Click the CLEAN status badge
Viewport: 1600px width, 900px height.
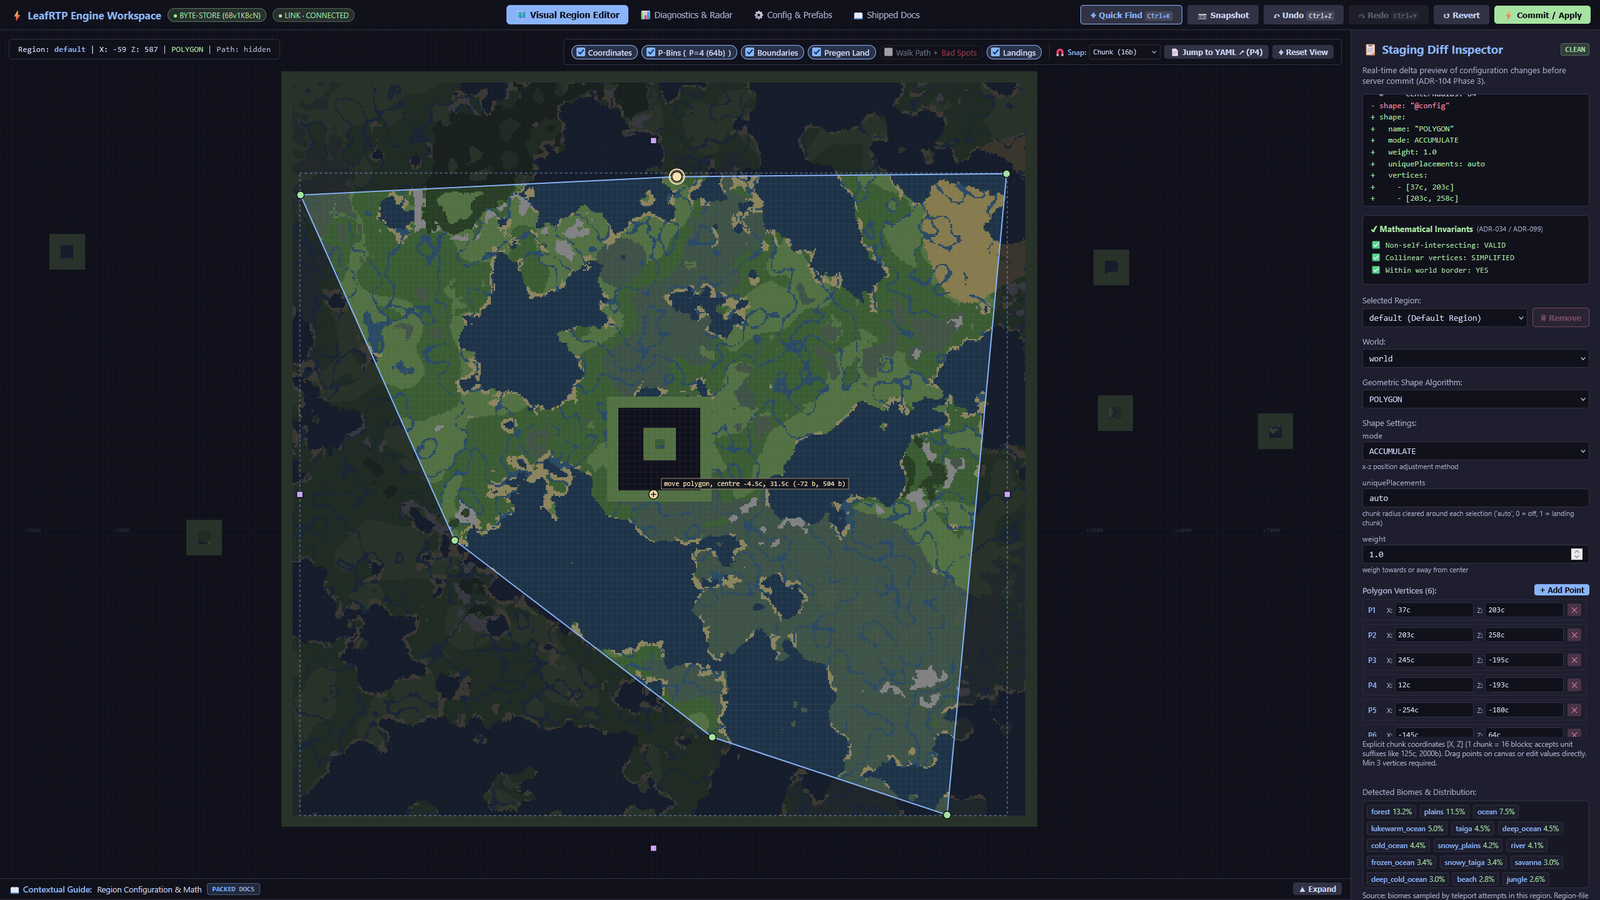click(x=1575, y=49)
